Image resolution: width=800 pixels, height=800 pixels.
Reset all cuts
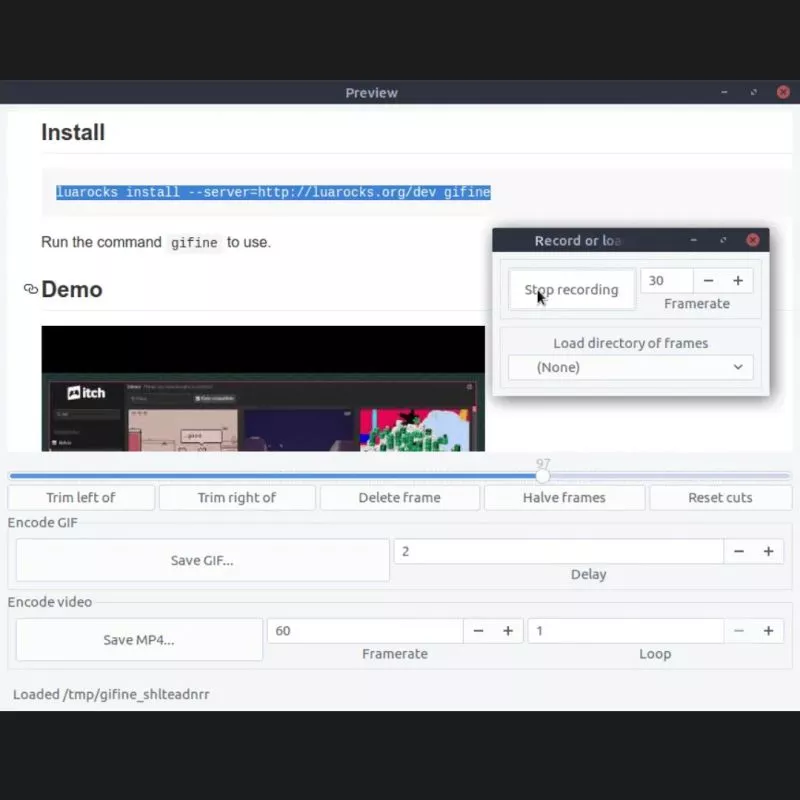tap(721, 497)
